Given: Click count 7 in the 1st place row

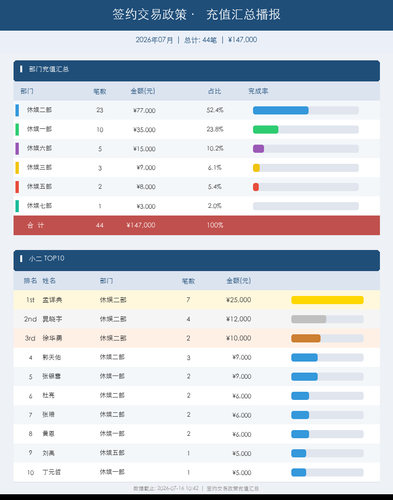Looking at the screenshot, I should click(188, 300).
